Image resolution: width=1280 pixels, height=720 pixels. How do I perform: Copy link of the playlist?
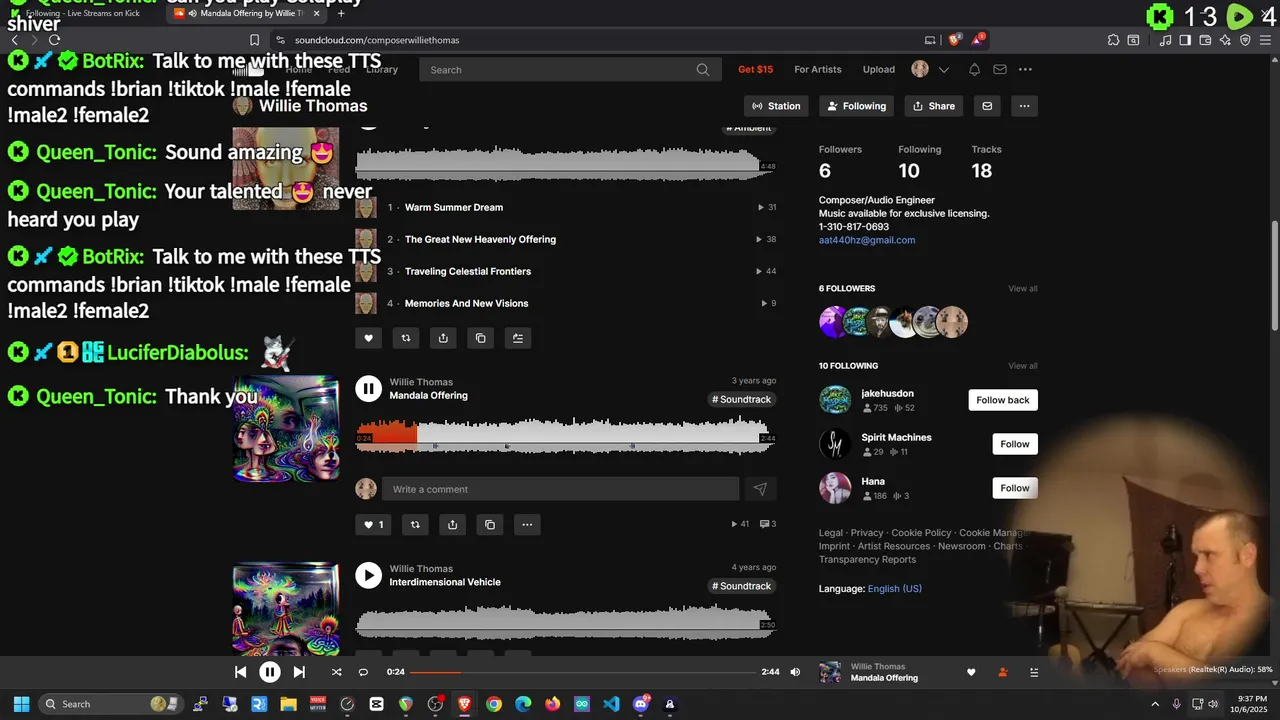pyautogui.click(x=481, y=338)
